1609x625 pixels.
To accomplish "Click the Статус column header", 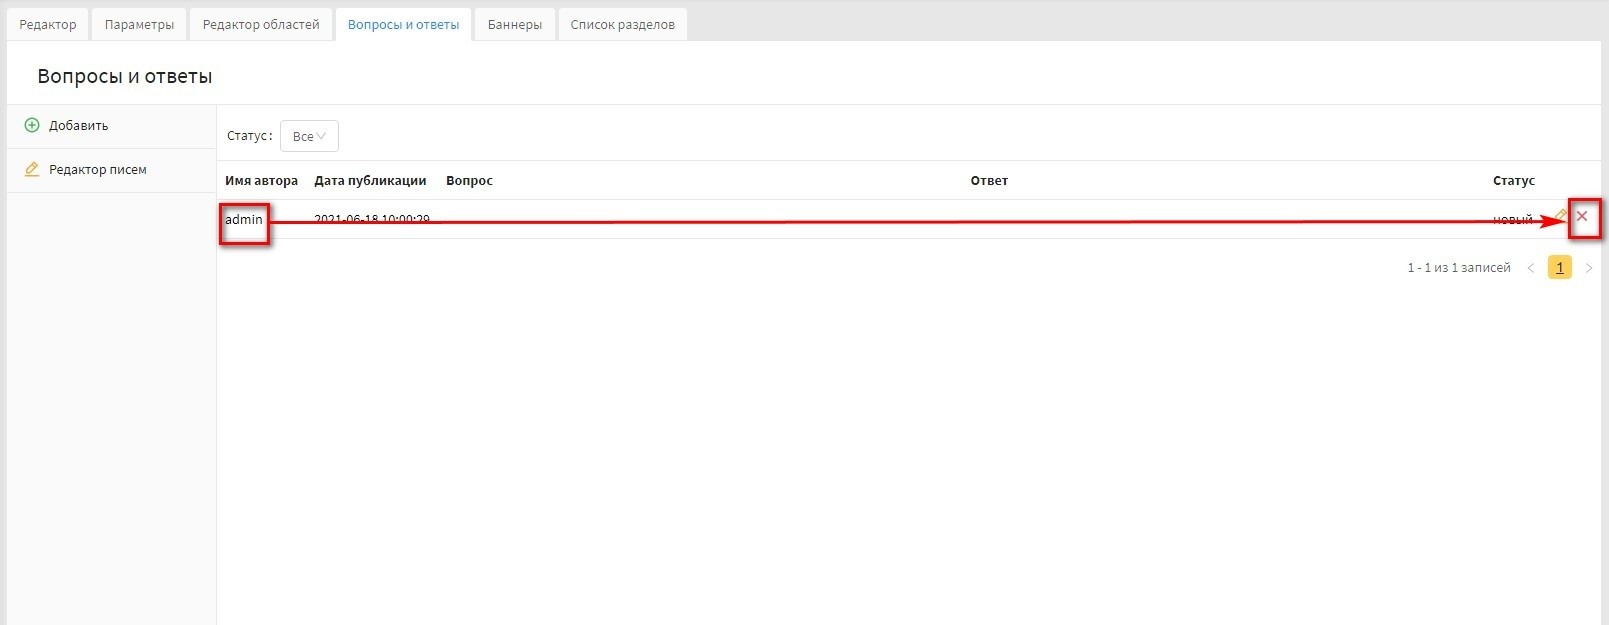I will (1513, 181).
